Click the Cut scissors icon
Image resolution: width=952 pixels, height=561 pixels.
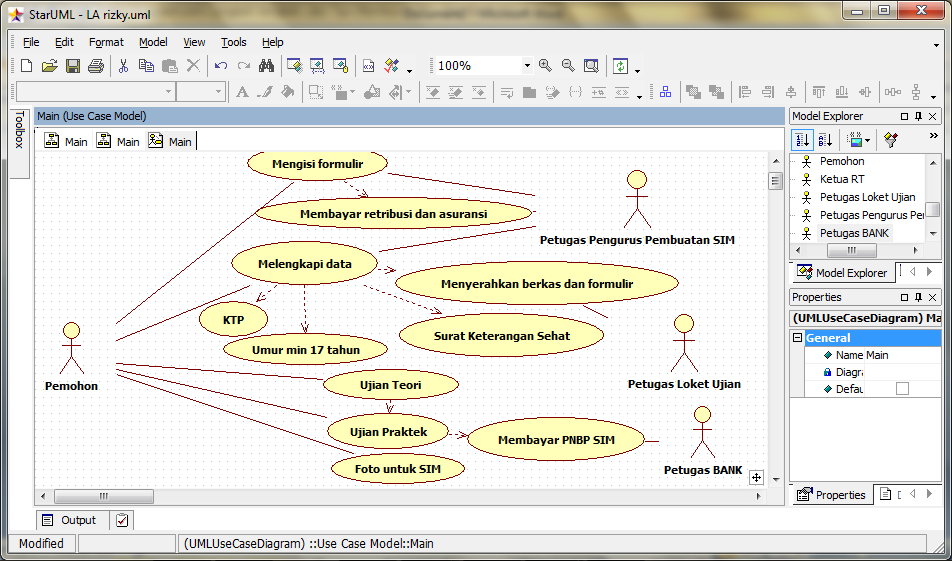(x=123, y=66)
